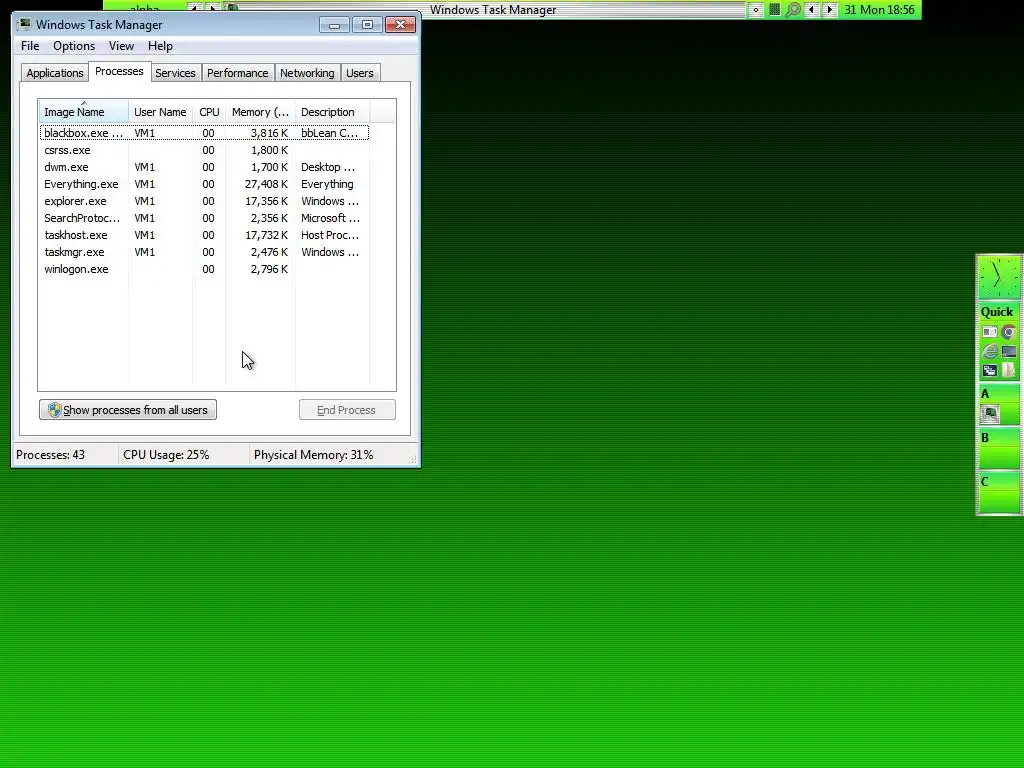Sort by Image Name column header
The width and height of the screenshot is (1024, 768).
[84, 112]
